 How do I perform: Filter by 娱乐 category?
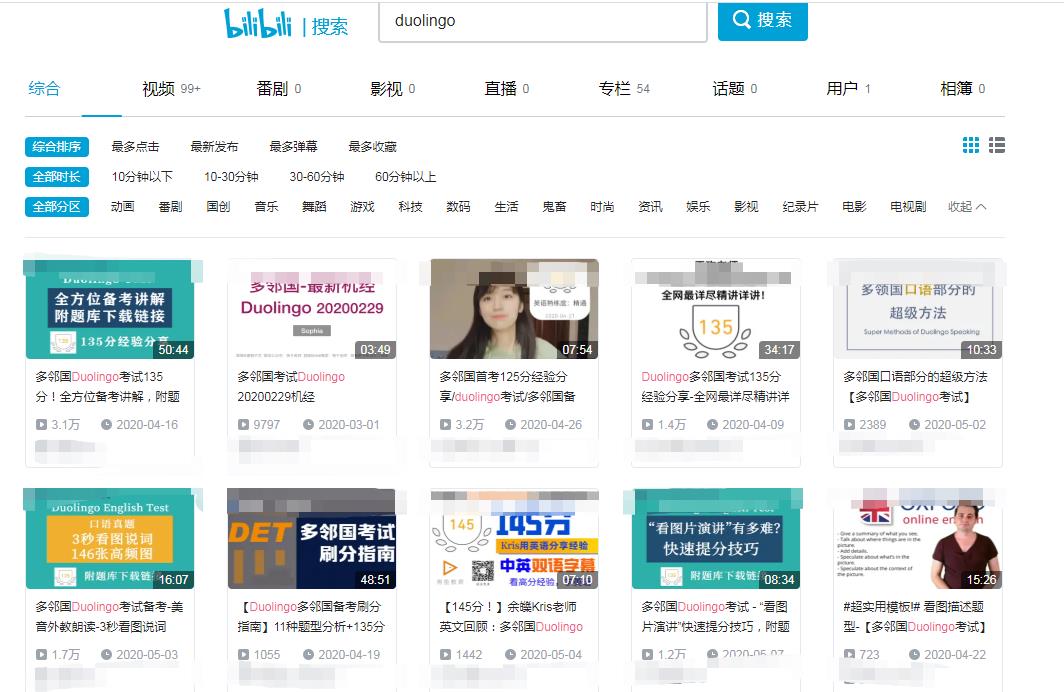[698, 207]
